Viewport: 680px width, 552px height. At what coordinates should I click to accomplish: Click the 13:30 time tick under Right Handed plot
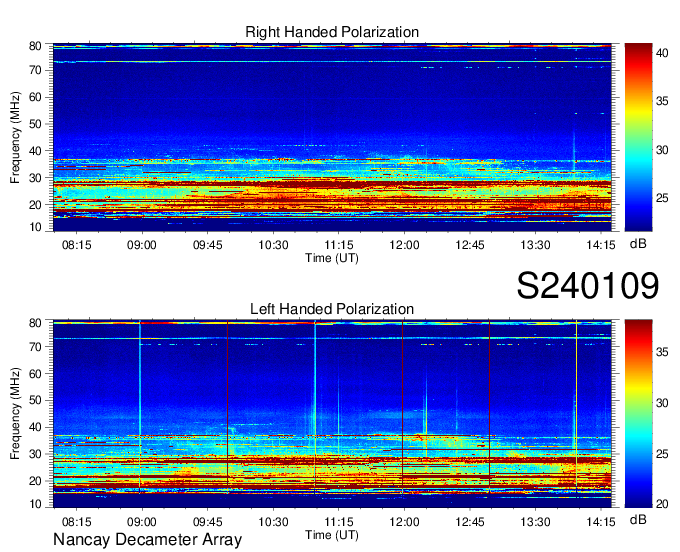pyautogui.click(x=535, y=245)
